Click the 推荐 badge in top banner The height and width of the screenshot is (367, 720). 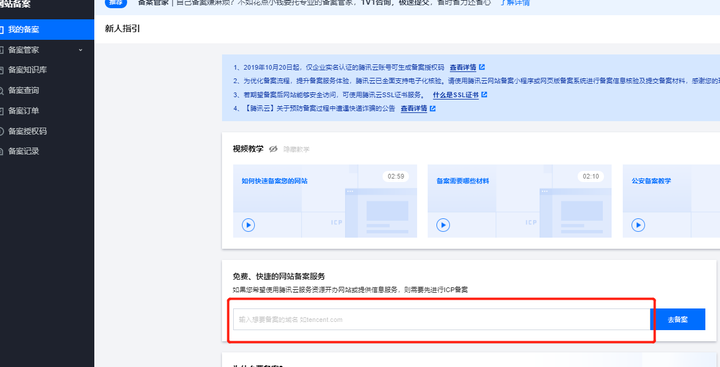click(116, 3)
